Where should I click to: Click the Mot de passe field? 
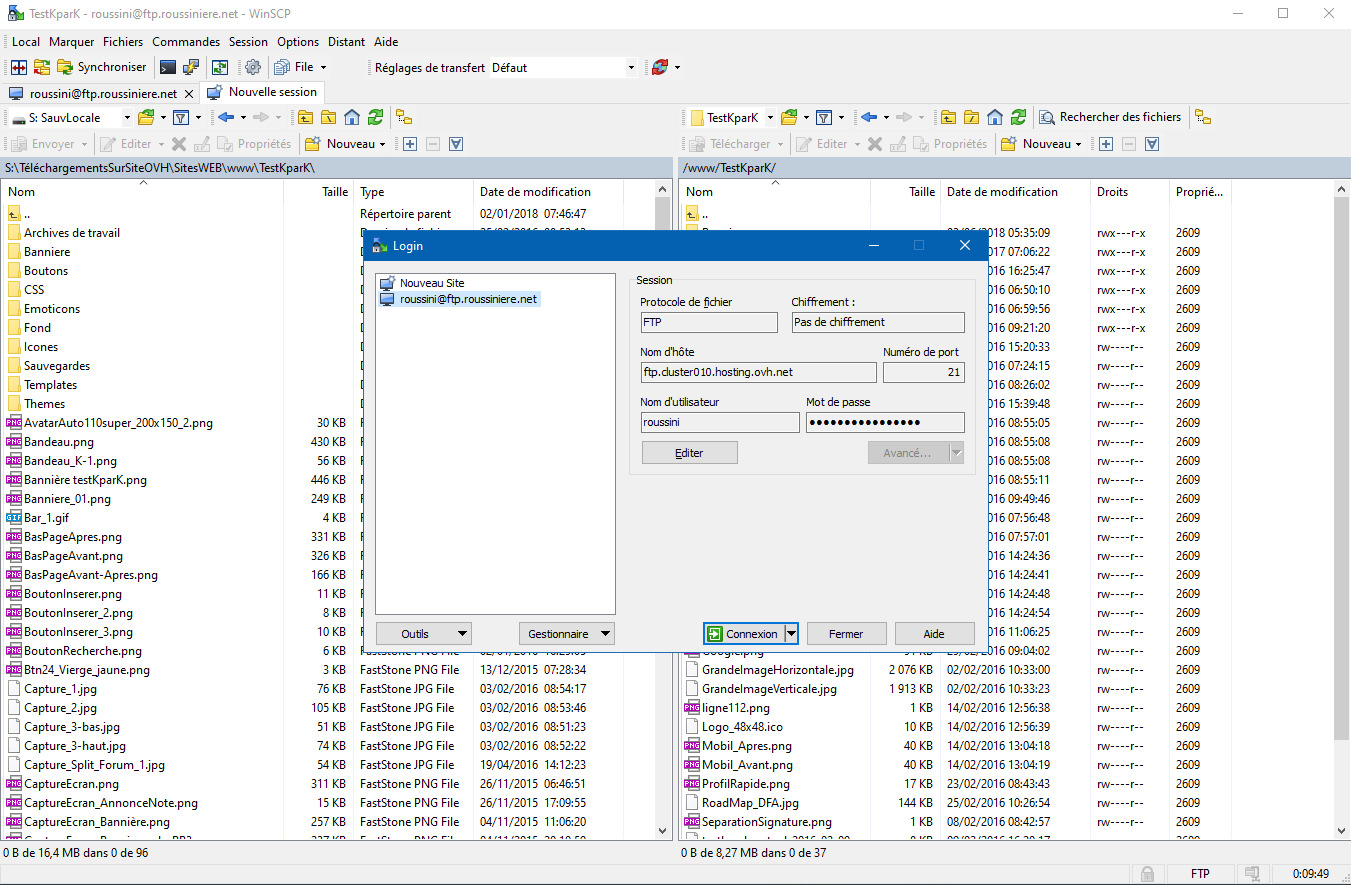coord(885,422)
